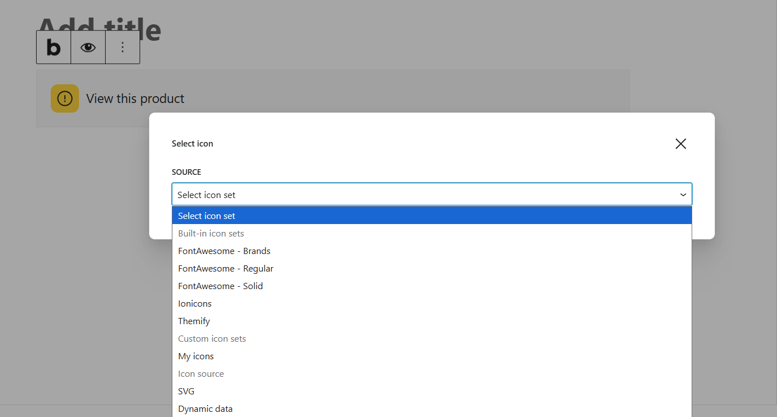Click the 'Select icon' dialog title
Screen dimensions: 777x417
click(192, 144)
